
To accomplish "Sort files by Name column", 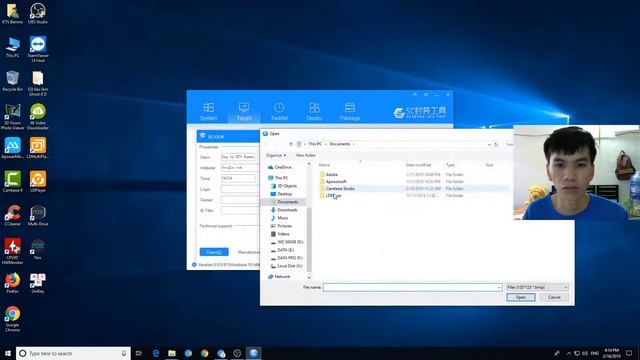I will point(324,165).
